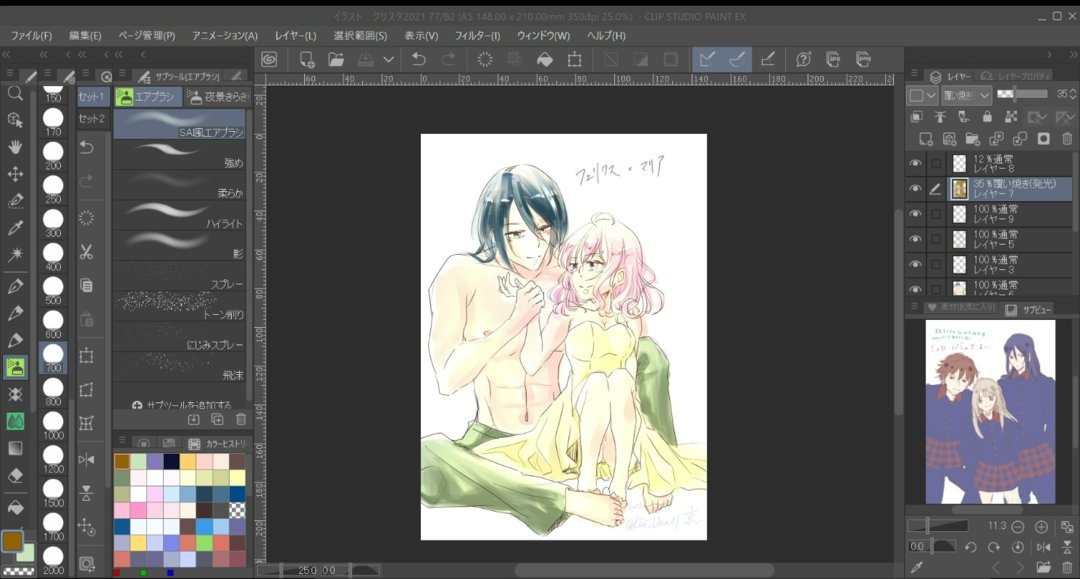Image resolution: width=1080 pixels, height=579 pixels.
Task: Delete the selected layer with the trash icon
Action: (1067, 139)
